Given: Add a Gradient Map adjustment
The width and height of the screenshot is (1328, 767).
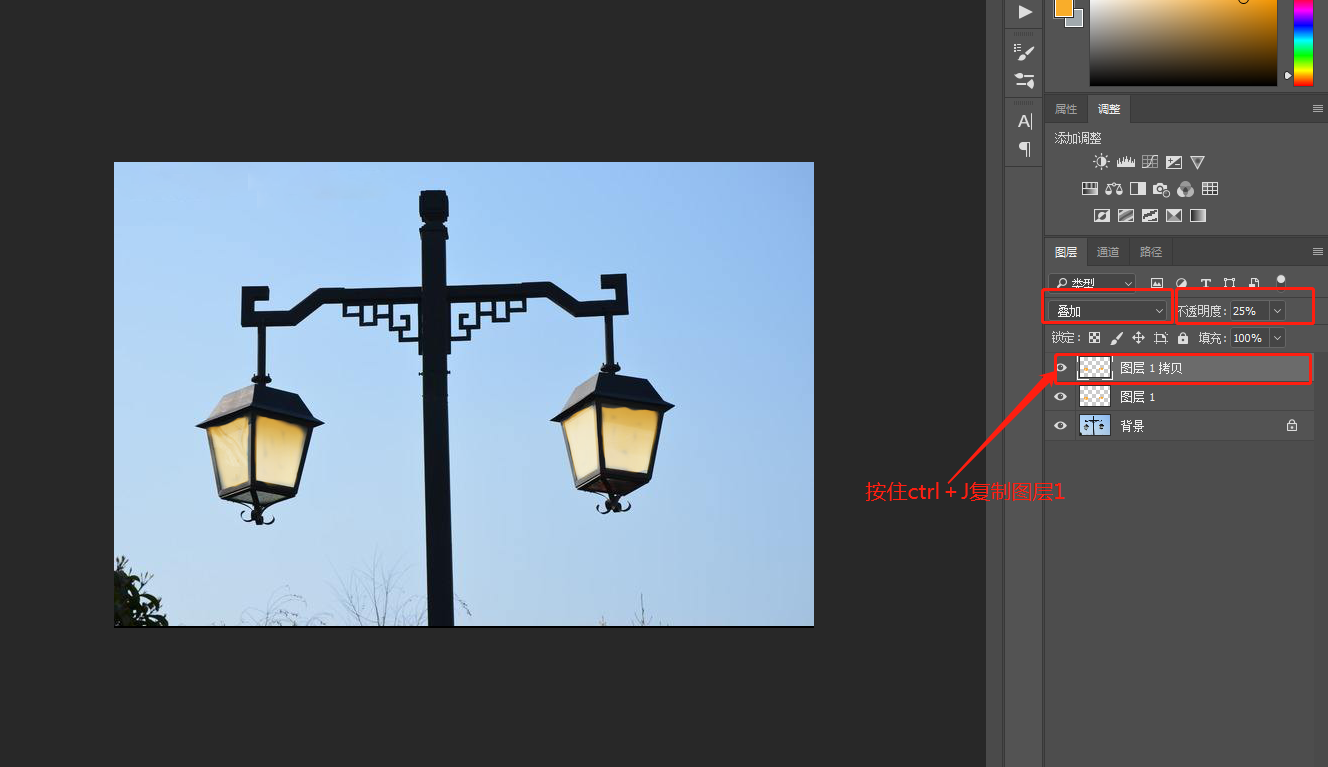Looking at the screenshot, I should [1198, 215].
